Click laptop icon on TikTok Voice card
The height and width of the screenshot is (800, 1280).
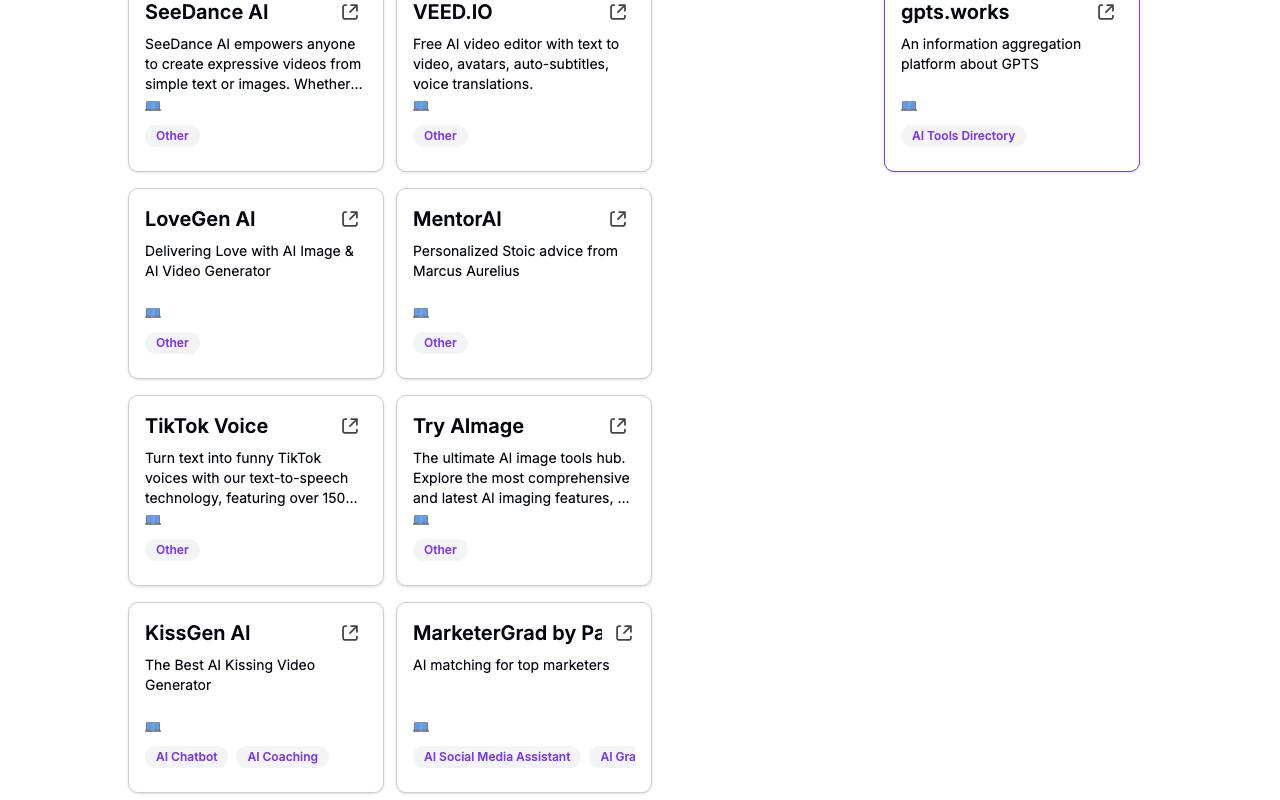click(153, 520)
